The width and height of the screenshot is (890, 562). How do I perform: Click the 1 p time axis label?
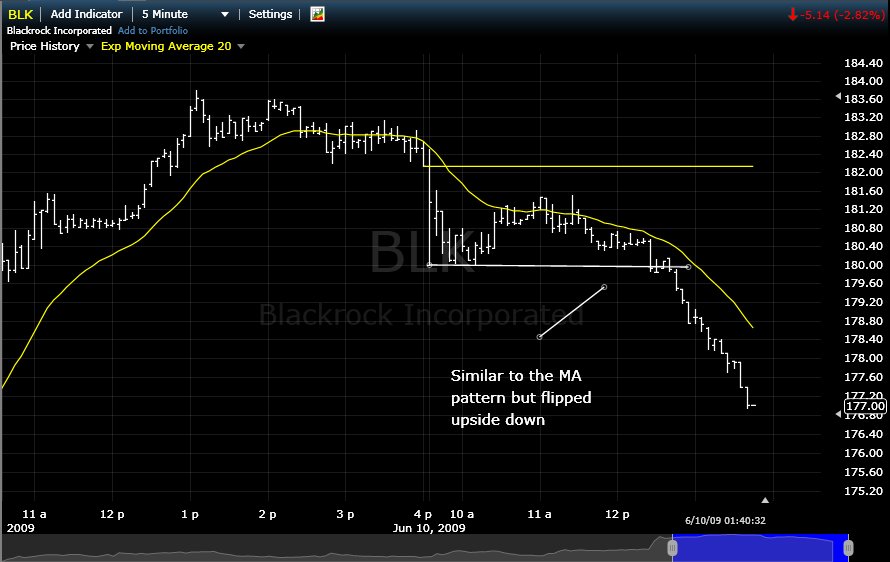[190, 514]
